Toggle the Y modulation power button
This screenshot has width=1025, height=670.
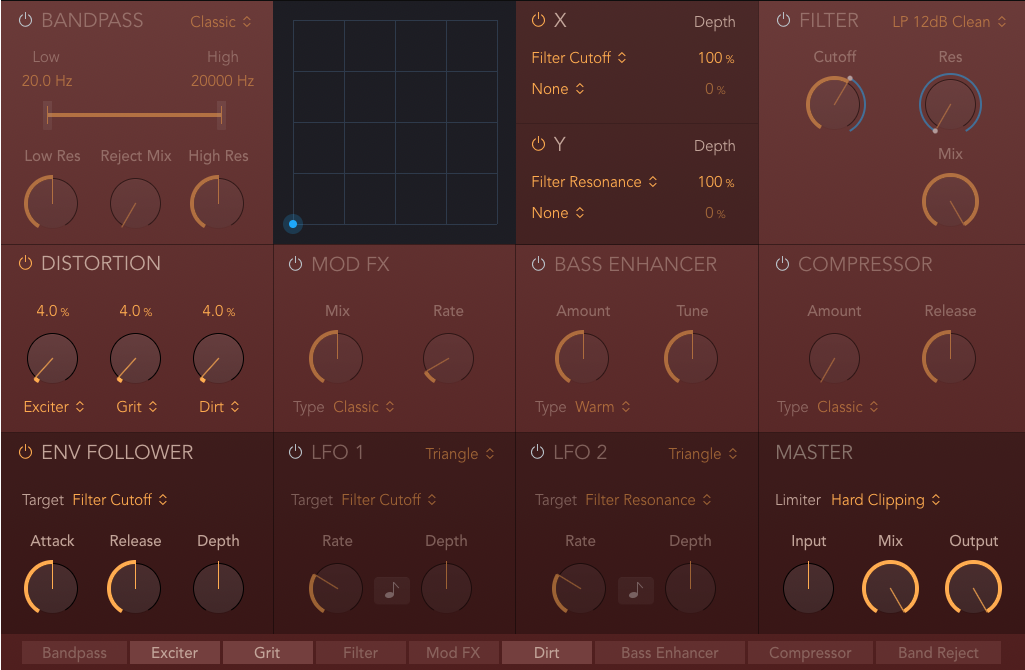538,144
